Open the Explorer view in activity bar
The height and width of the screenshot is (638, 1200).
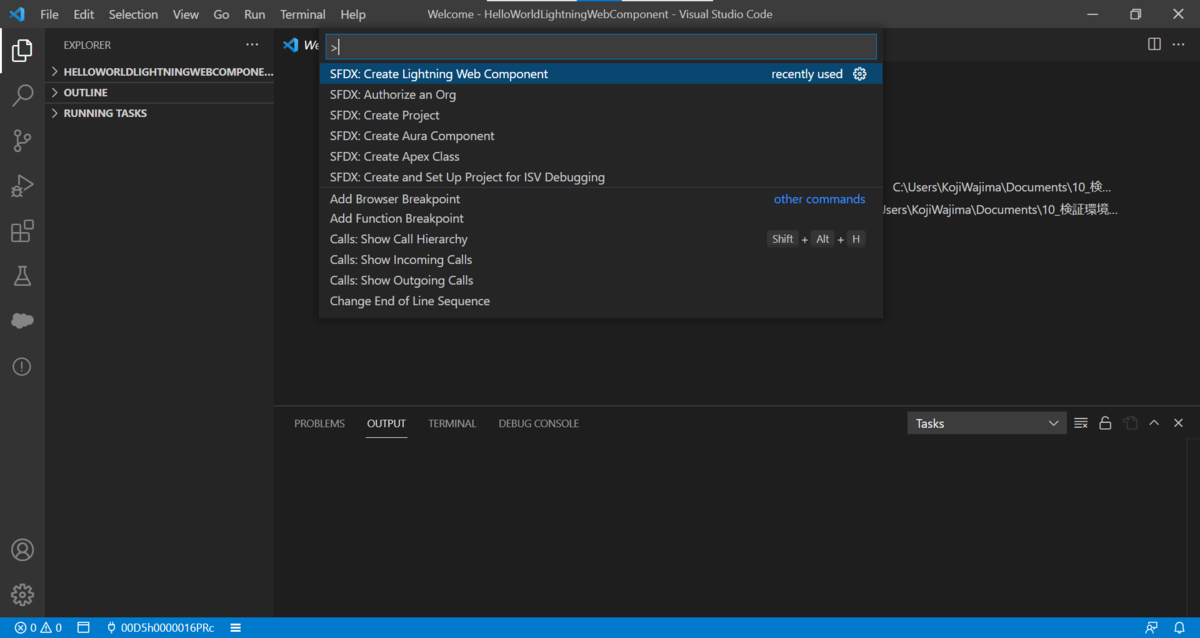[x=22, y=50]
